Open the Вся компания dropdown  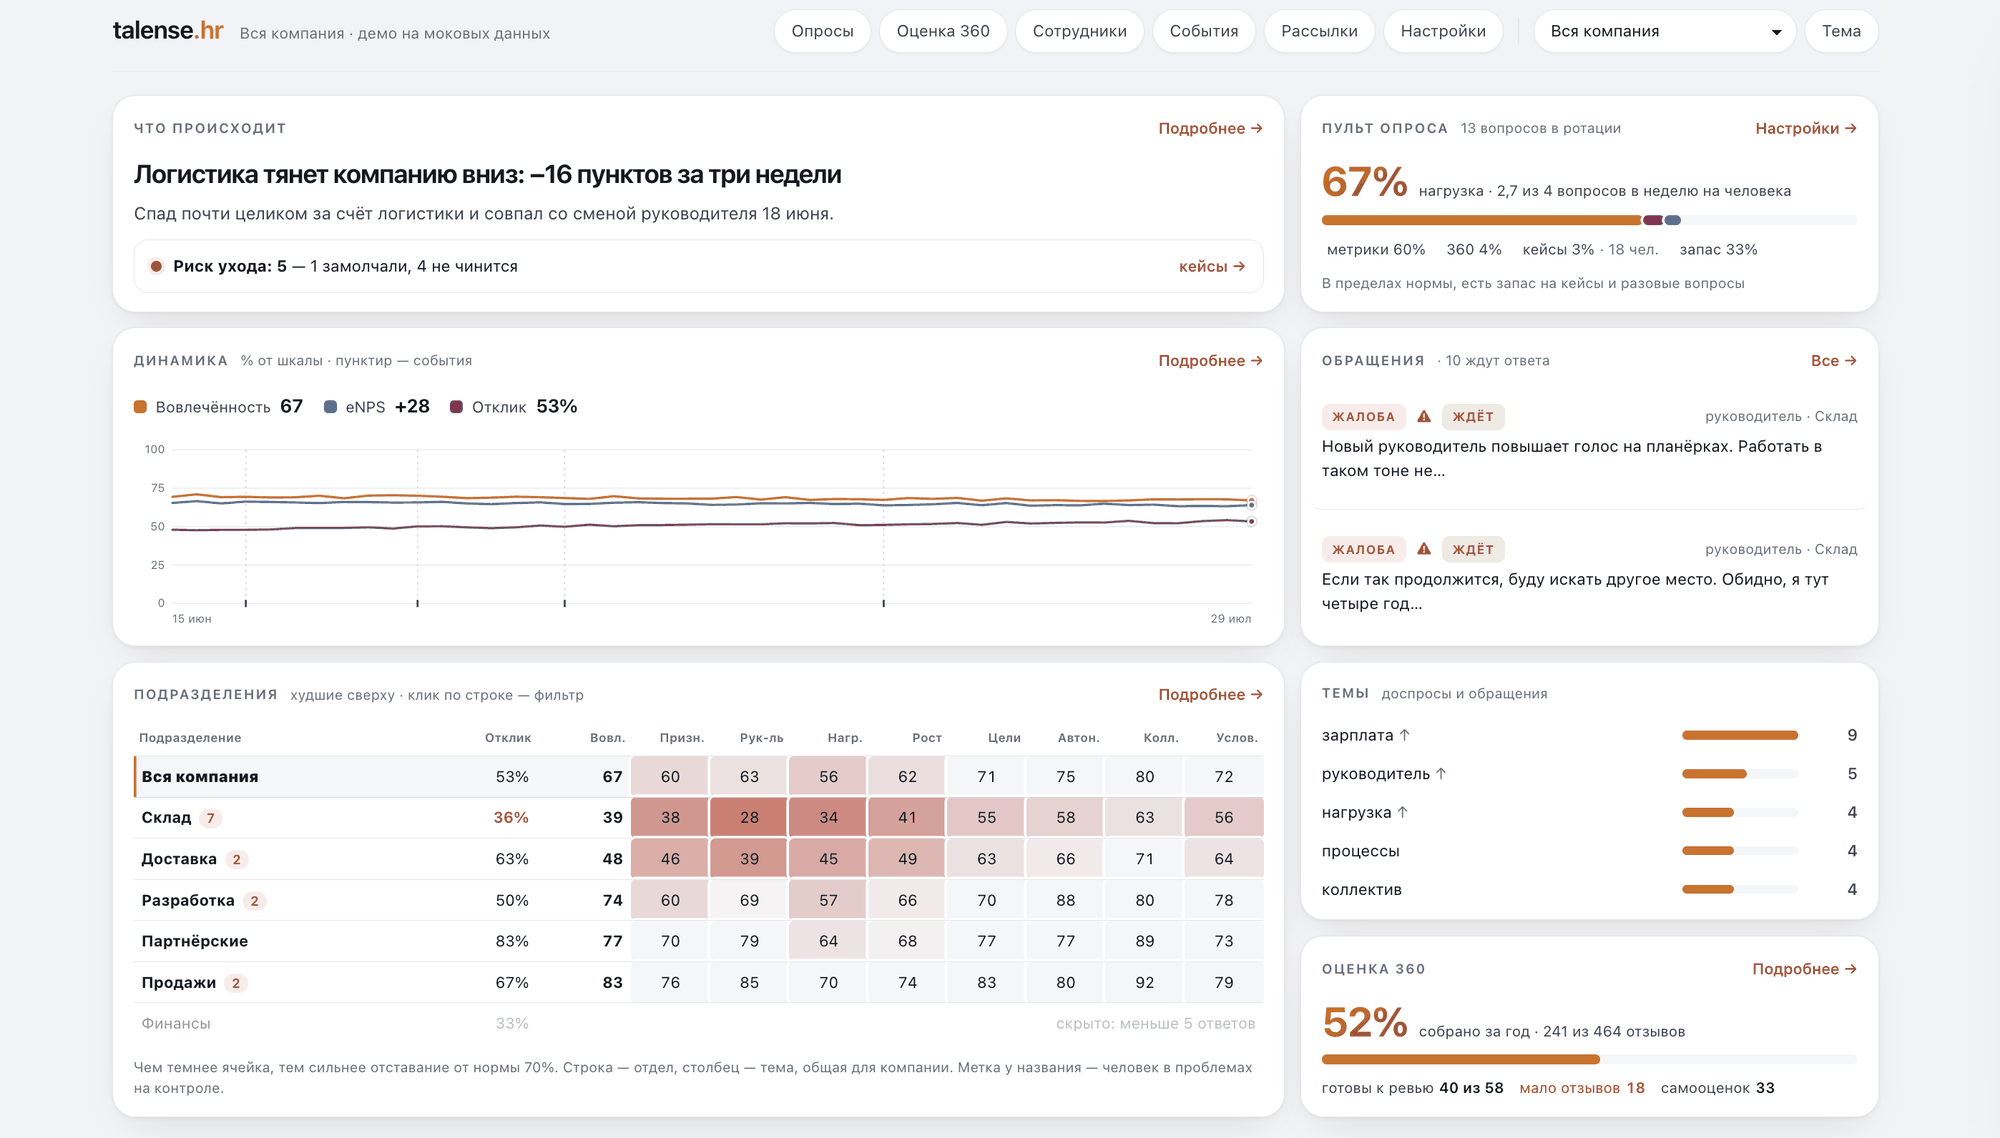coord(1665,31)
